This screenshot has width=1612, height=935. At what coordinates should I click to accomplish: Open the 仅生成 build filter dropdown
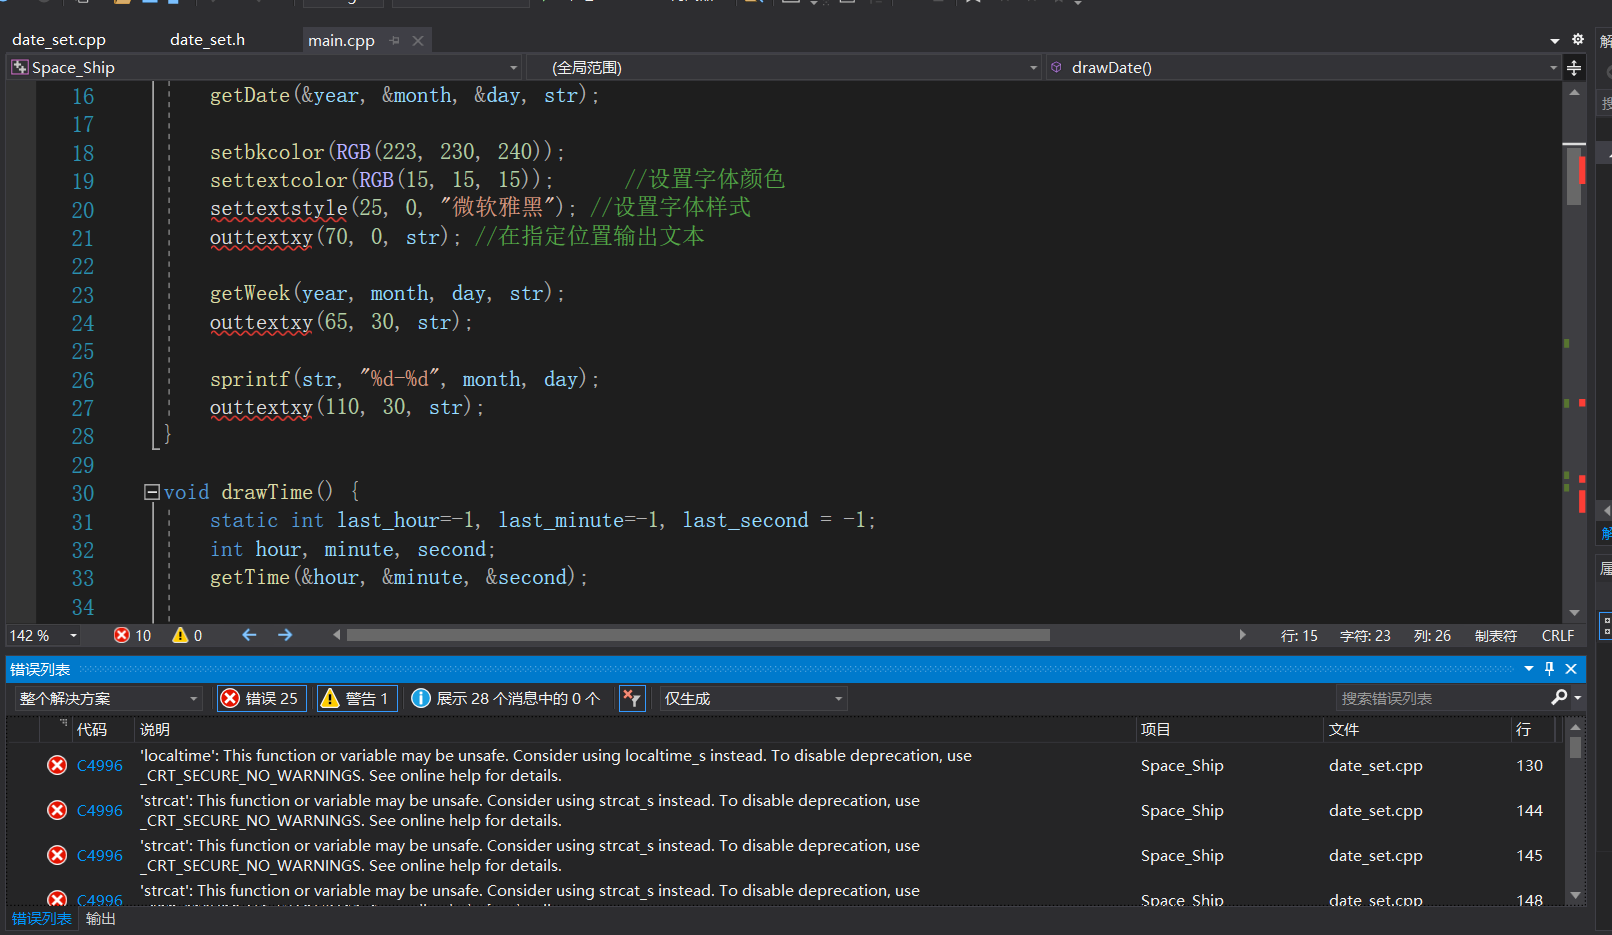(x=753, y=698)
